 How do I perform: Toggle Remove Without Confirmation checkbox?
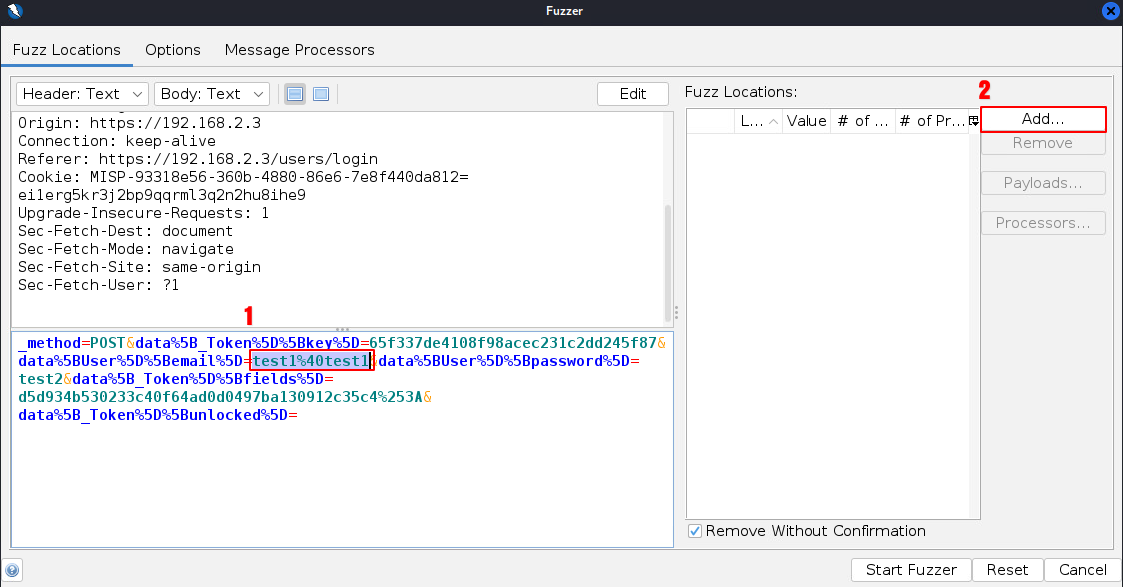point(696,531)
